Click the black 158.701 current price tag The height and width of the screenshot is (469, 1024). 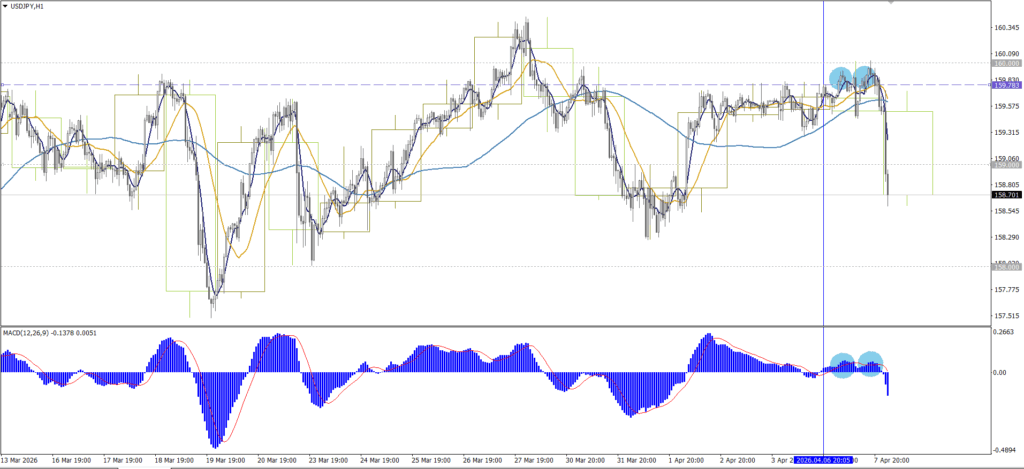point(1006,195)
